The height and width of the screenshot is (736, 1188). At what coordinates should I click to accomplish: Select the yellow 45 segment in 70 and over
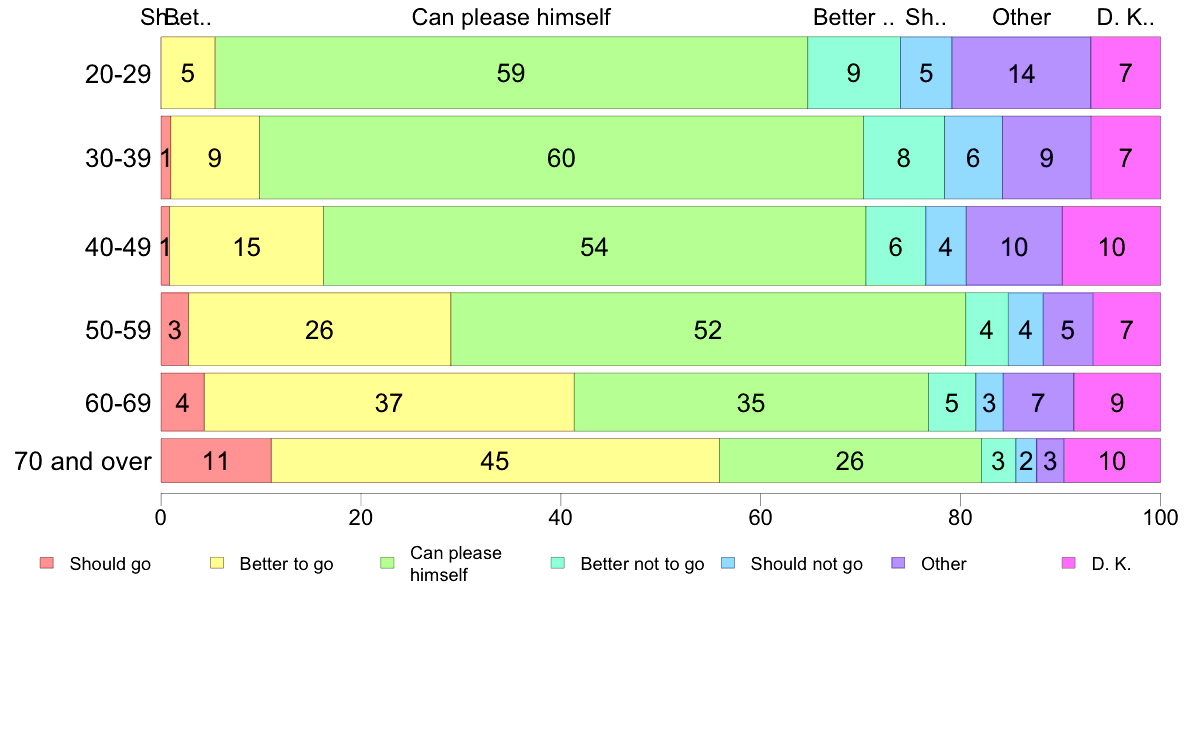click(496, 460)
